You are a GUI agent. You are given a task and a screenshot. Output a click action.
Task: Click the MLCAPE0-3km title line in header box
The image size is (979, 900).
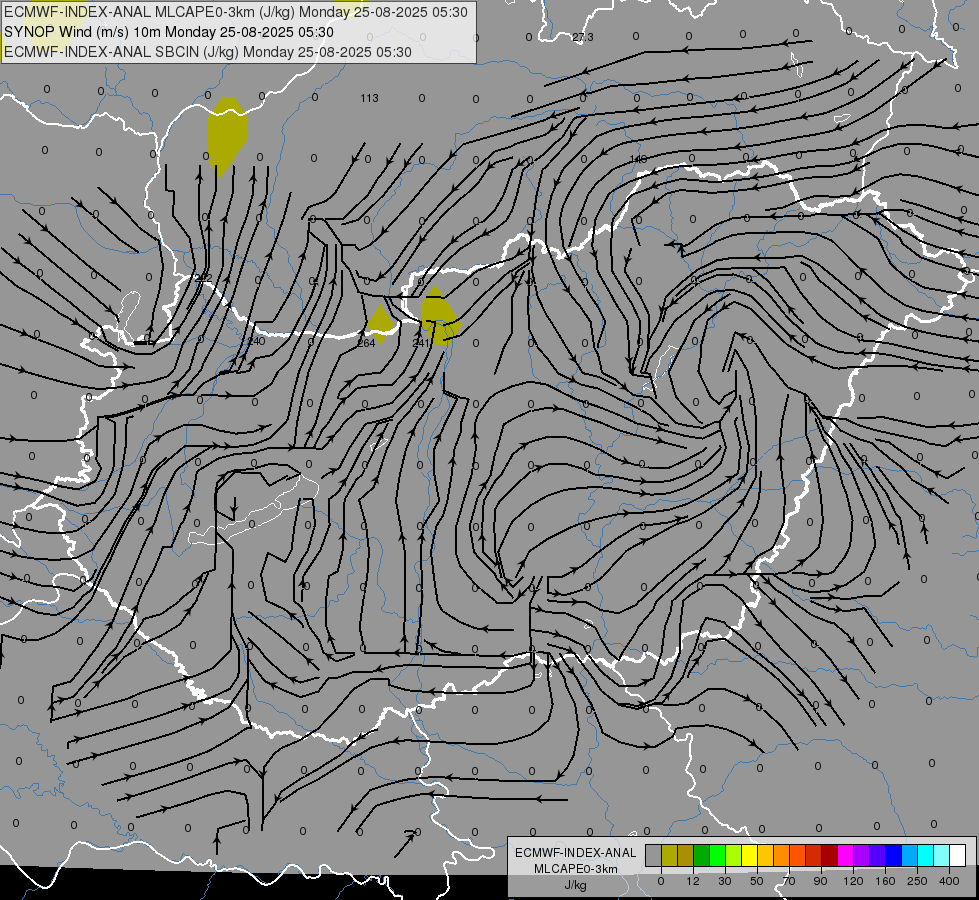pyautogui.click(x=235, y=12)
